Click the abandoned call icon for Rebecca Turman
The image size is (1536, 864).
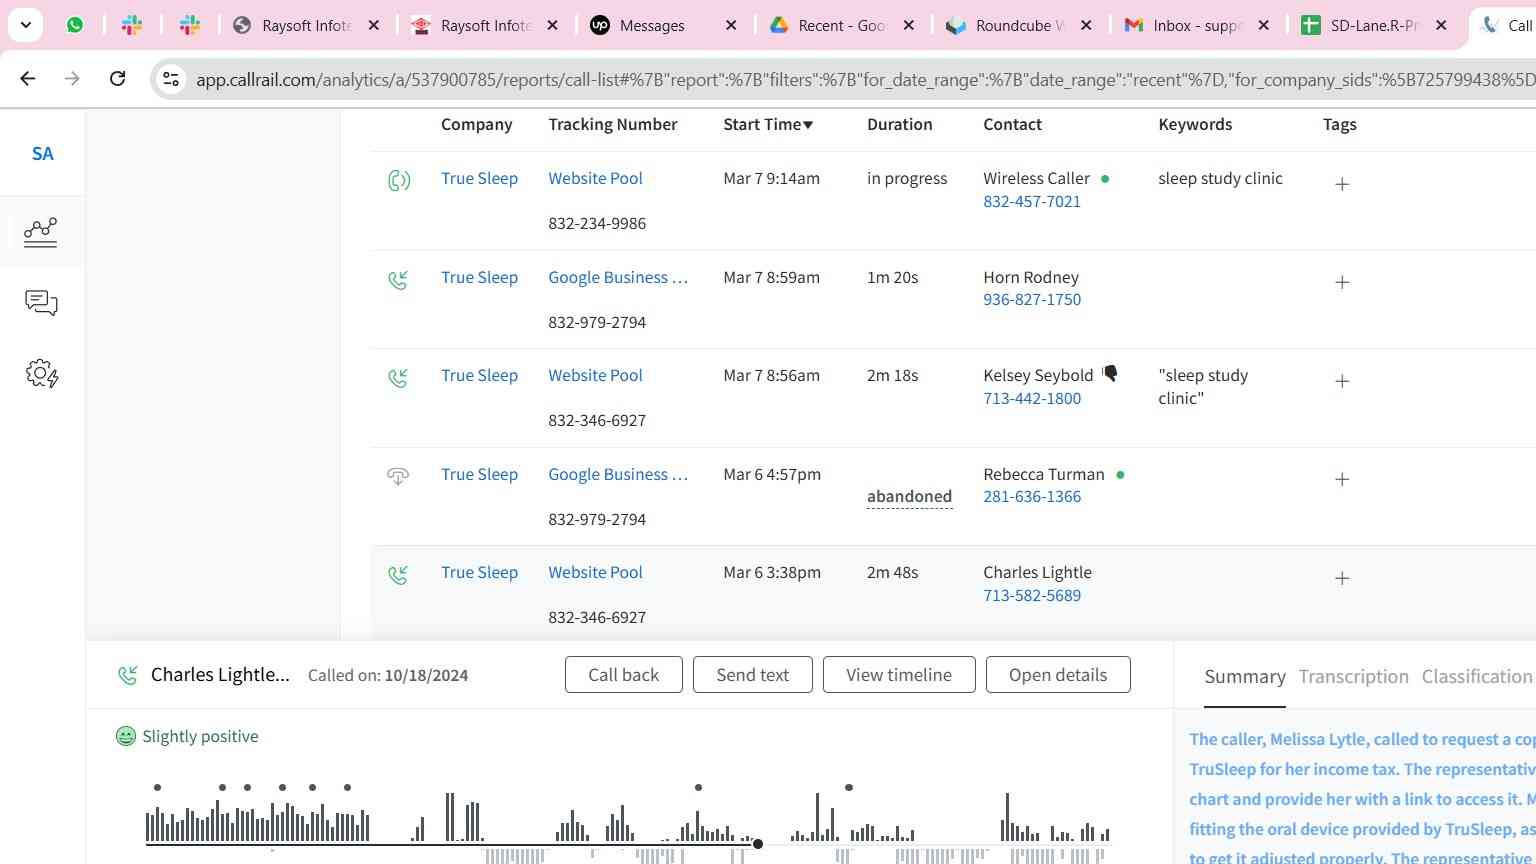coord(398,476)
